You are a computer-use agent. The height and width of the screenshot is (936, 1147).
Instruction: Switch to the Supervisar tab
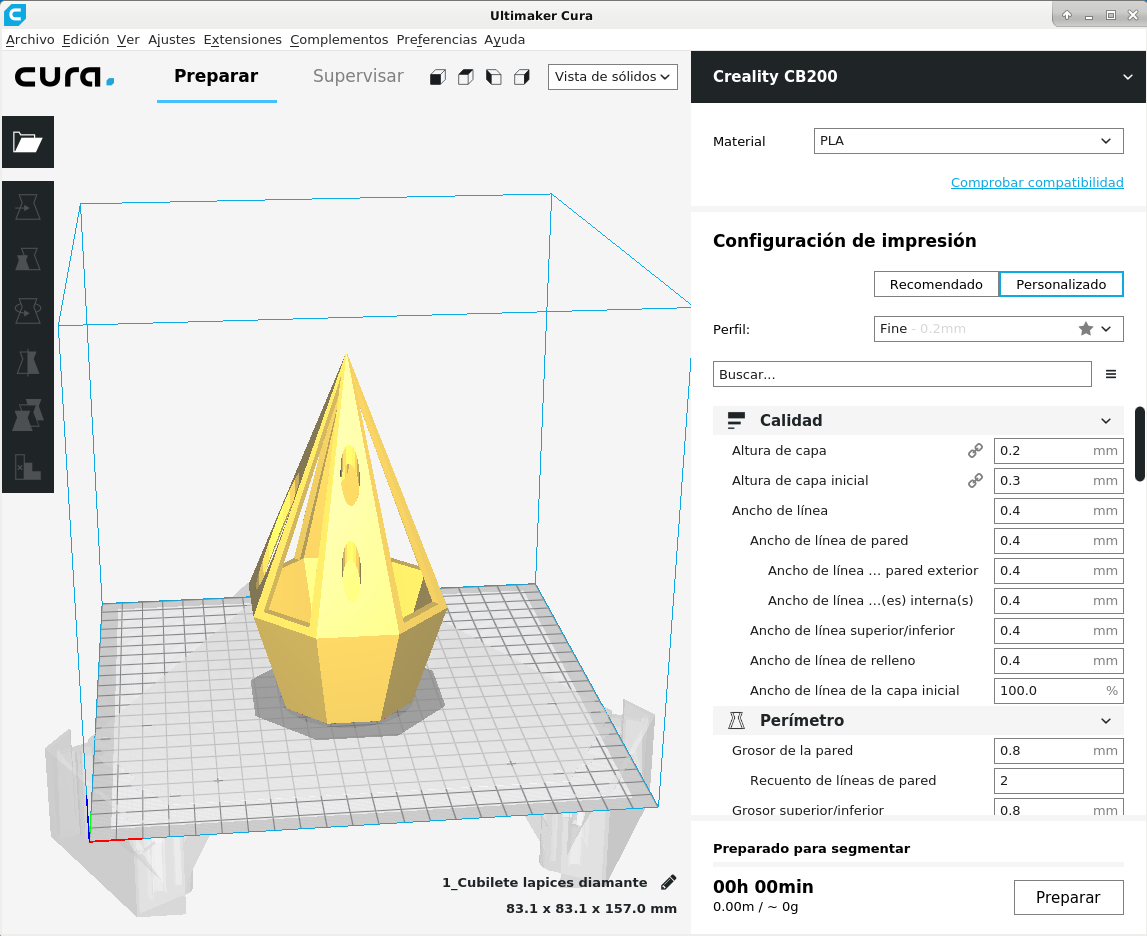click(358, 76)
